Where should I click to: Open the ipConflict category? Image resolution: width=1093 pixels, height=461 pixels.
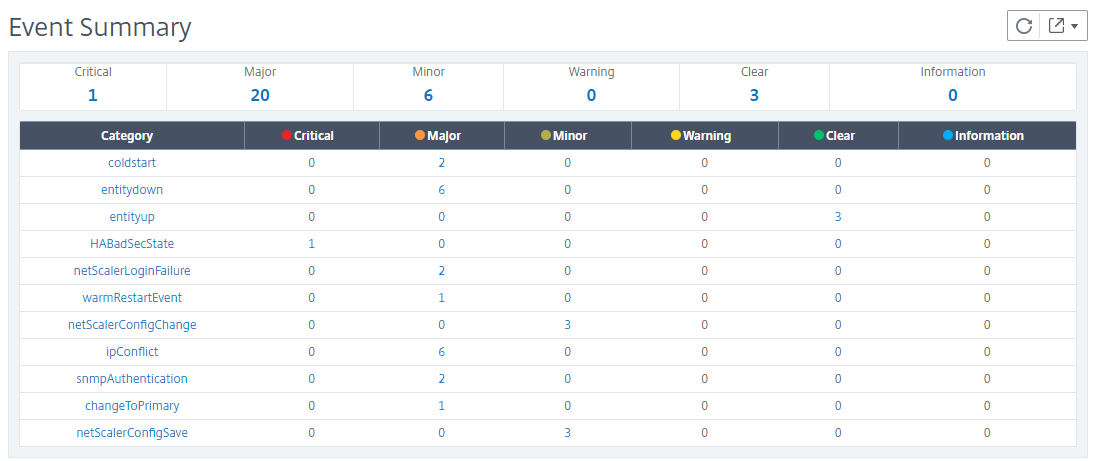click(132, 352)
